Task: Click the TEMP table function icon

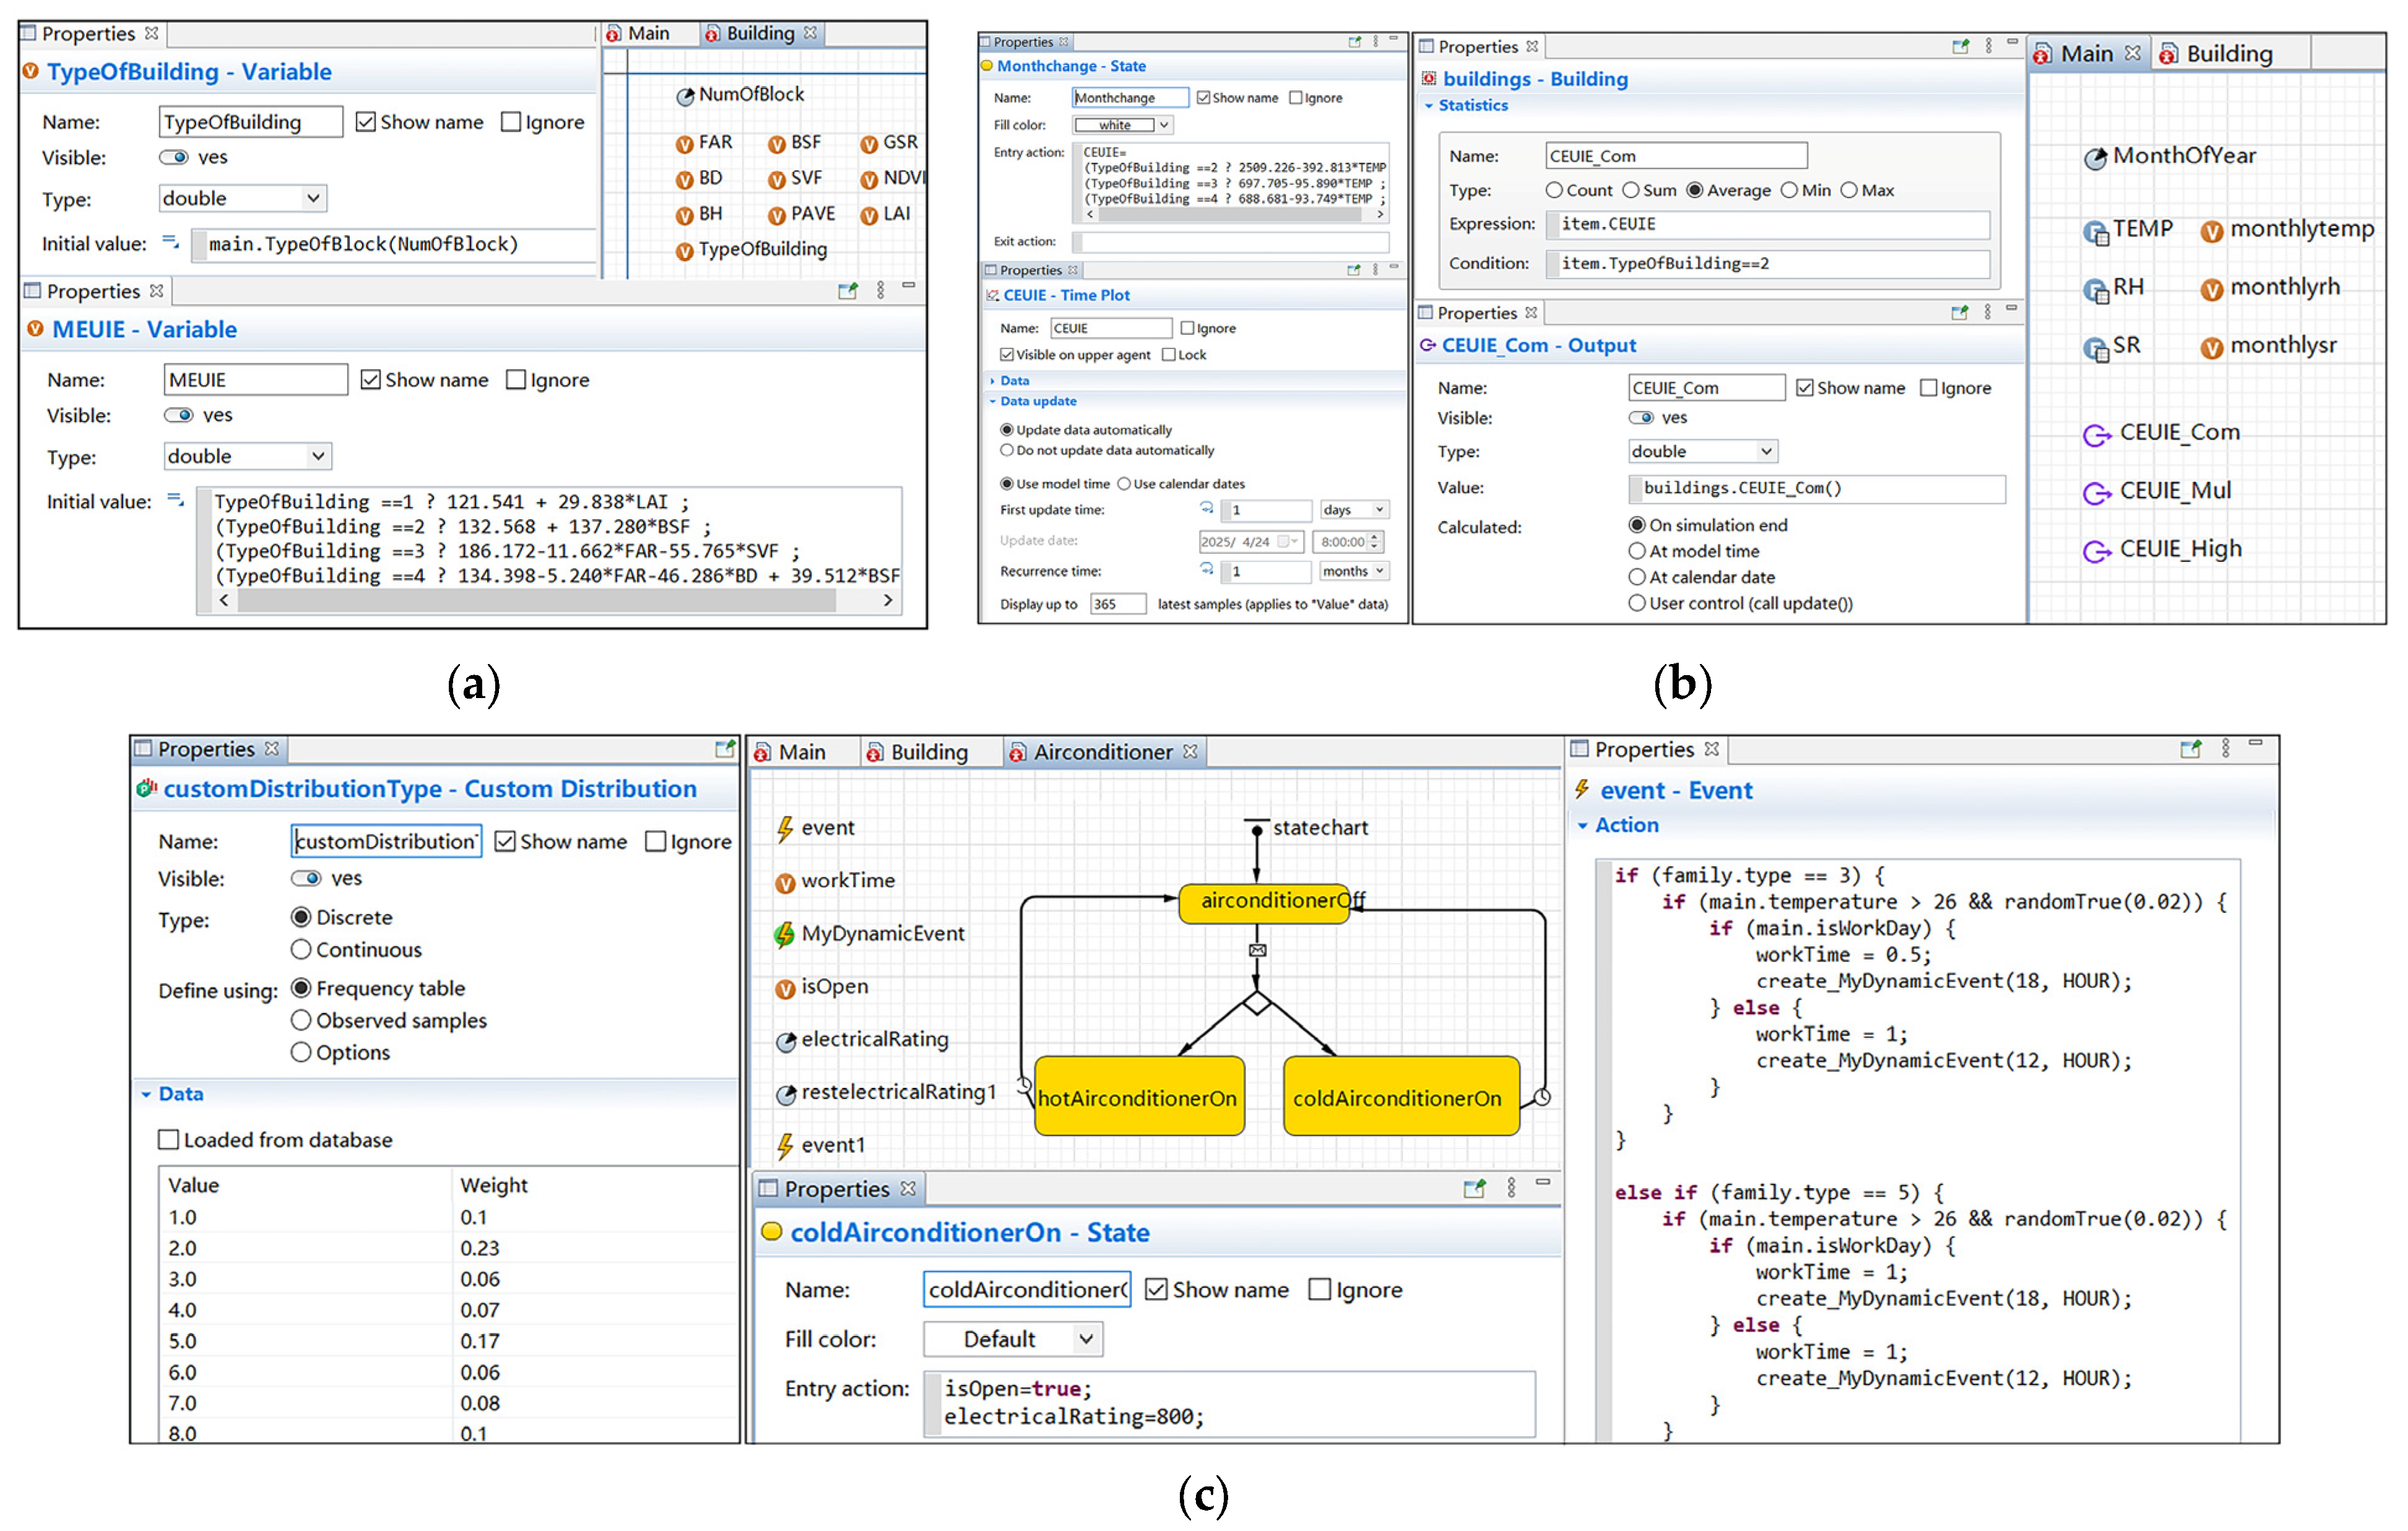Action: tap(2095, 232)
